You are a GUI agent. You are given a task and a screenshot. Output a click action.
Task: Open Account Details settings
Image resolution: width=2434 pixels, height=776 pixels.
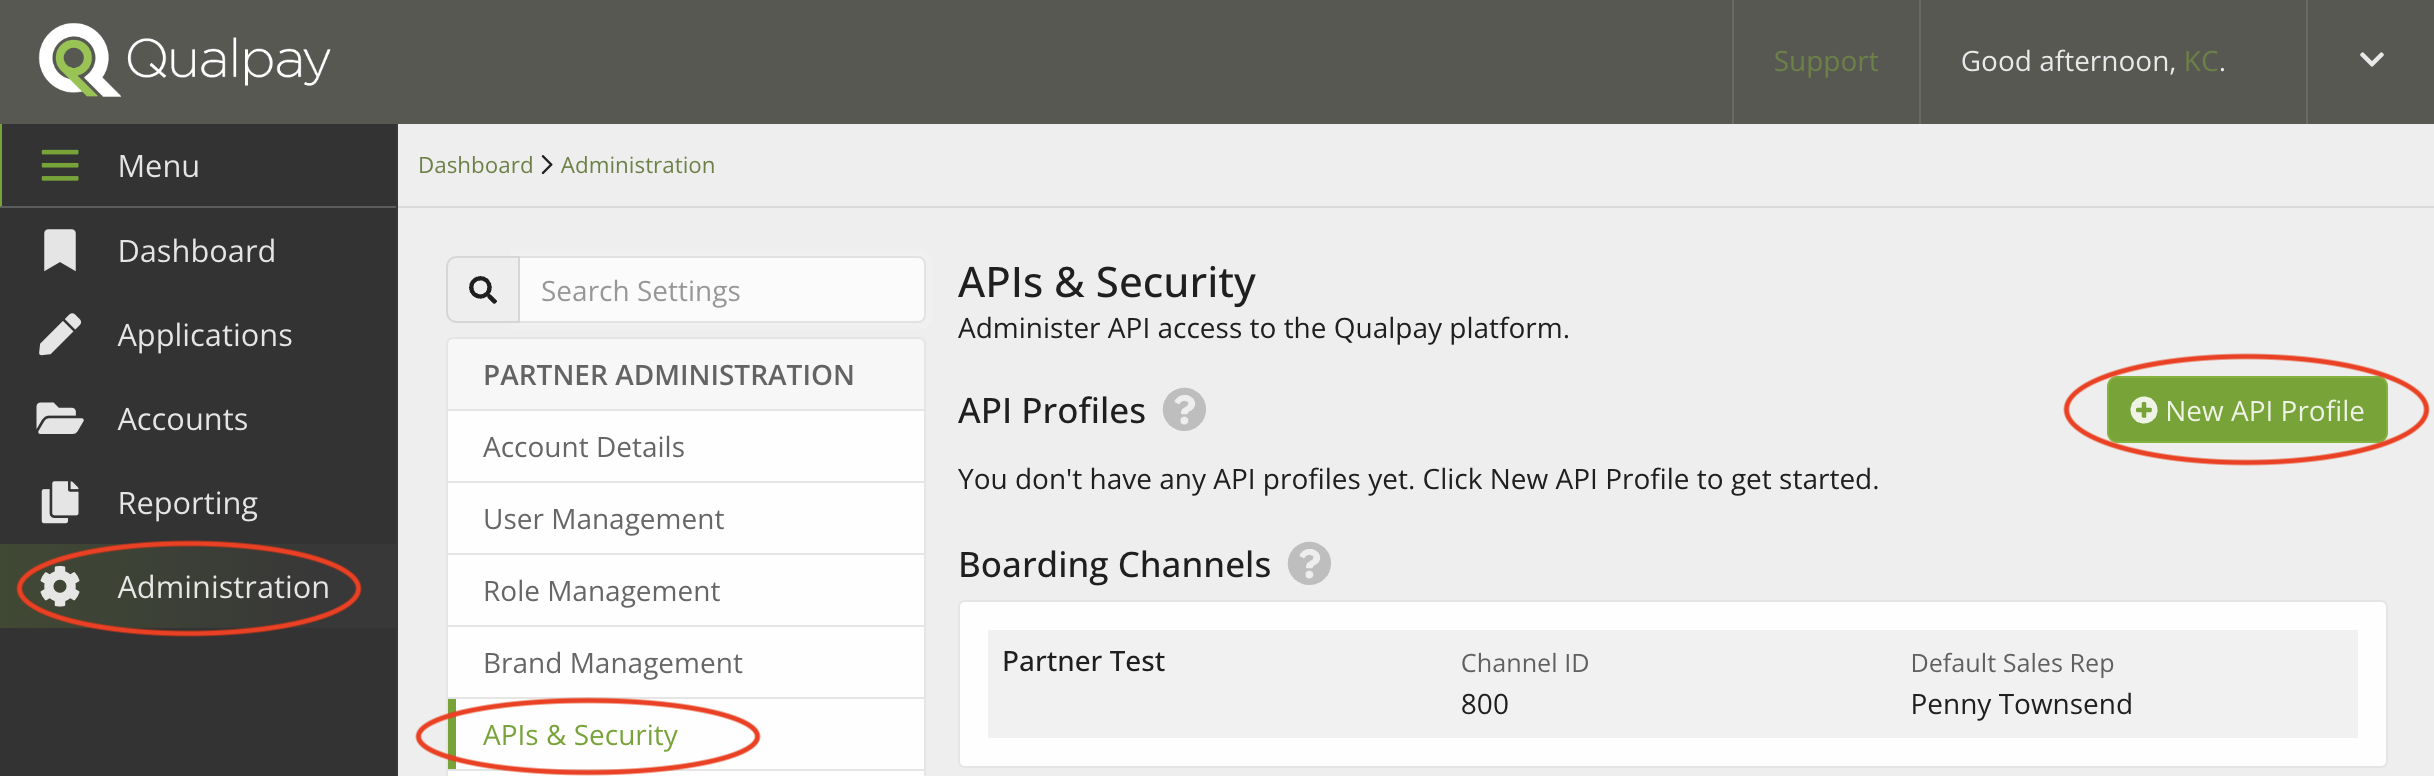pyautogui.click(x=584, y=447)
